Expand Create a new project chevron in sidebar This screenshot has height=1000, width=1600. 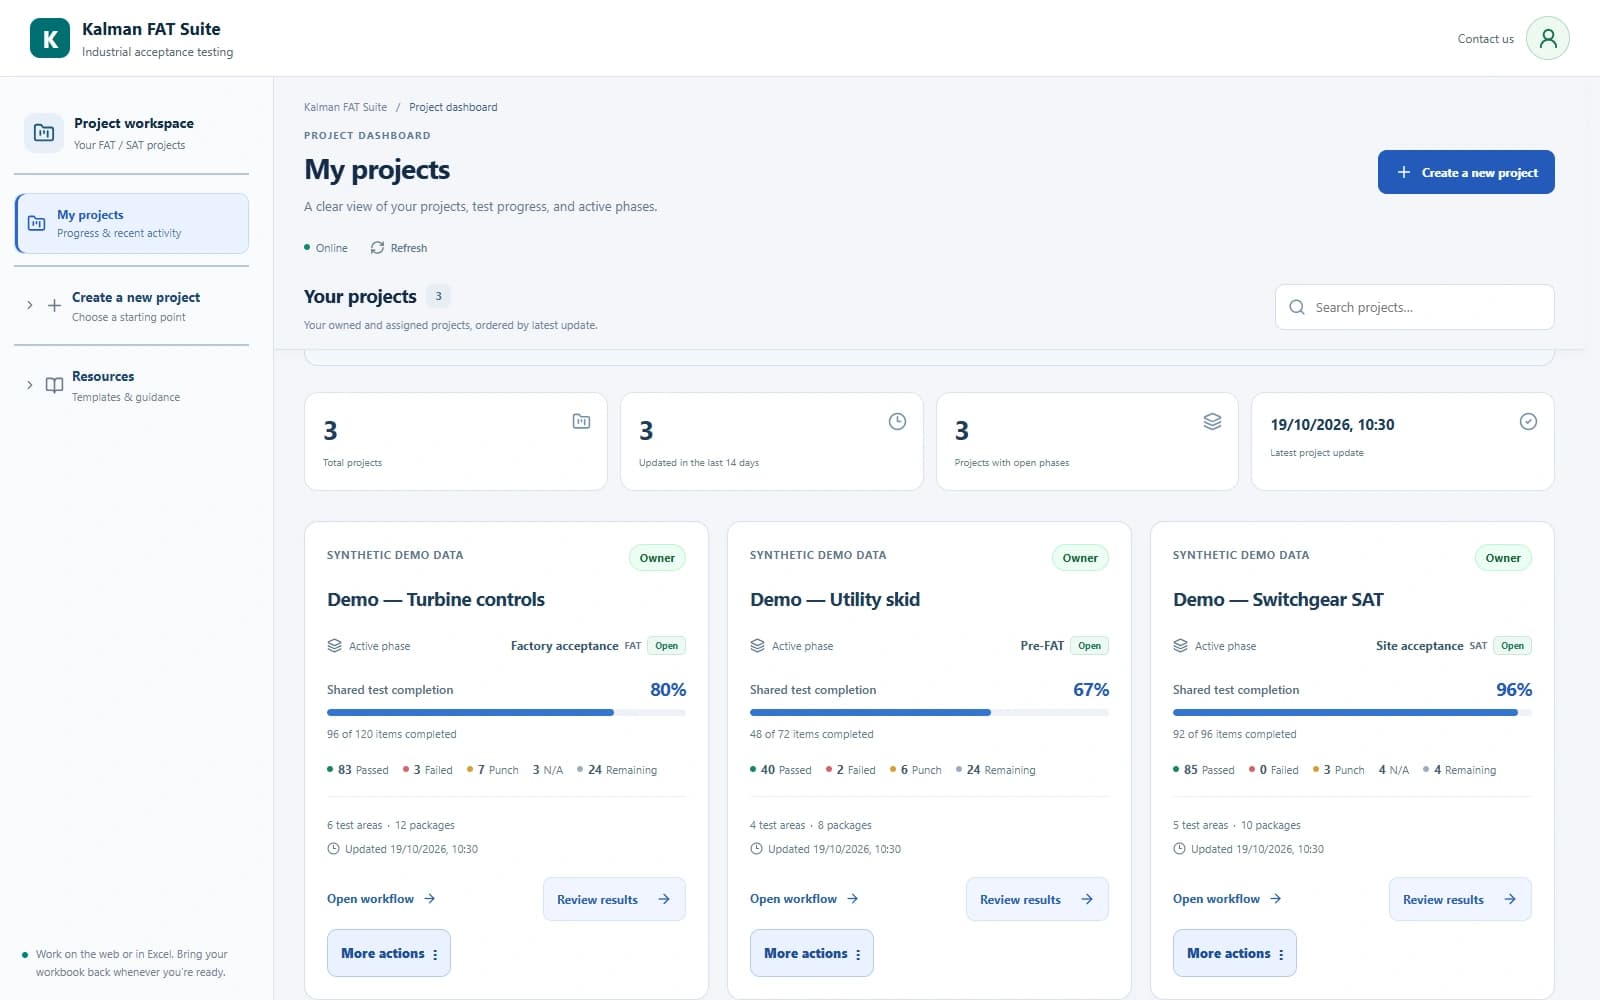click(29, 305)
